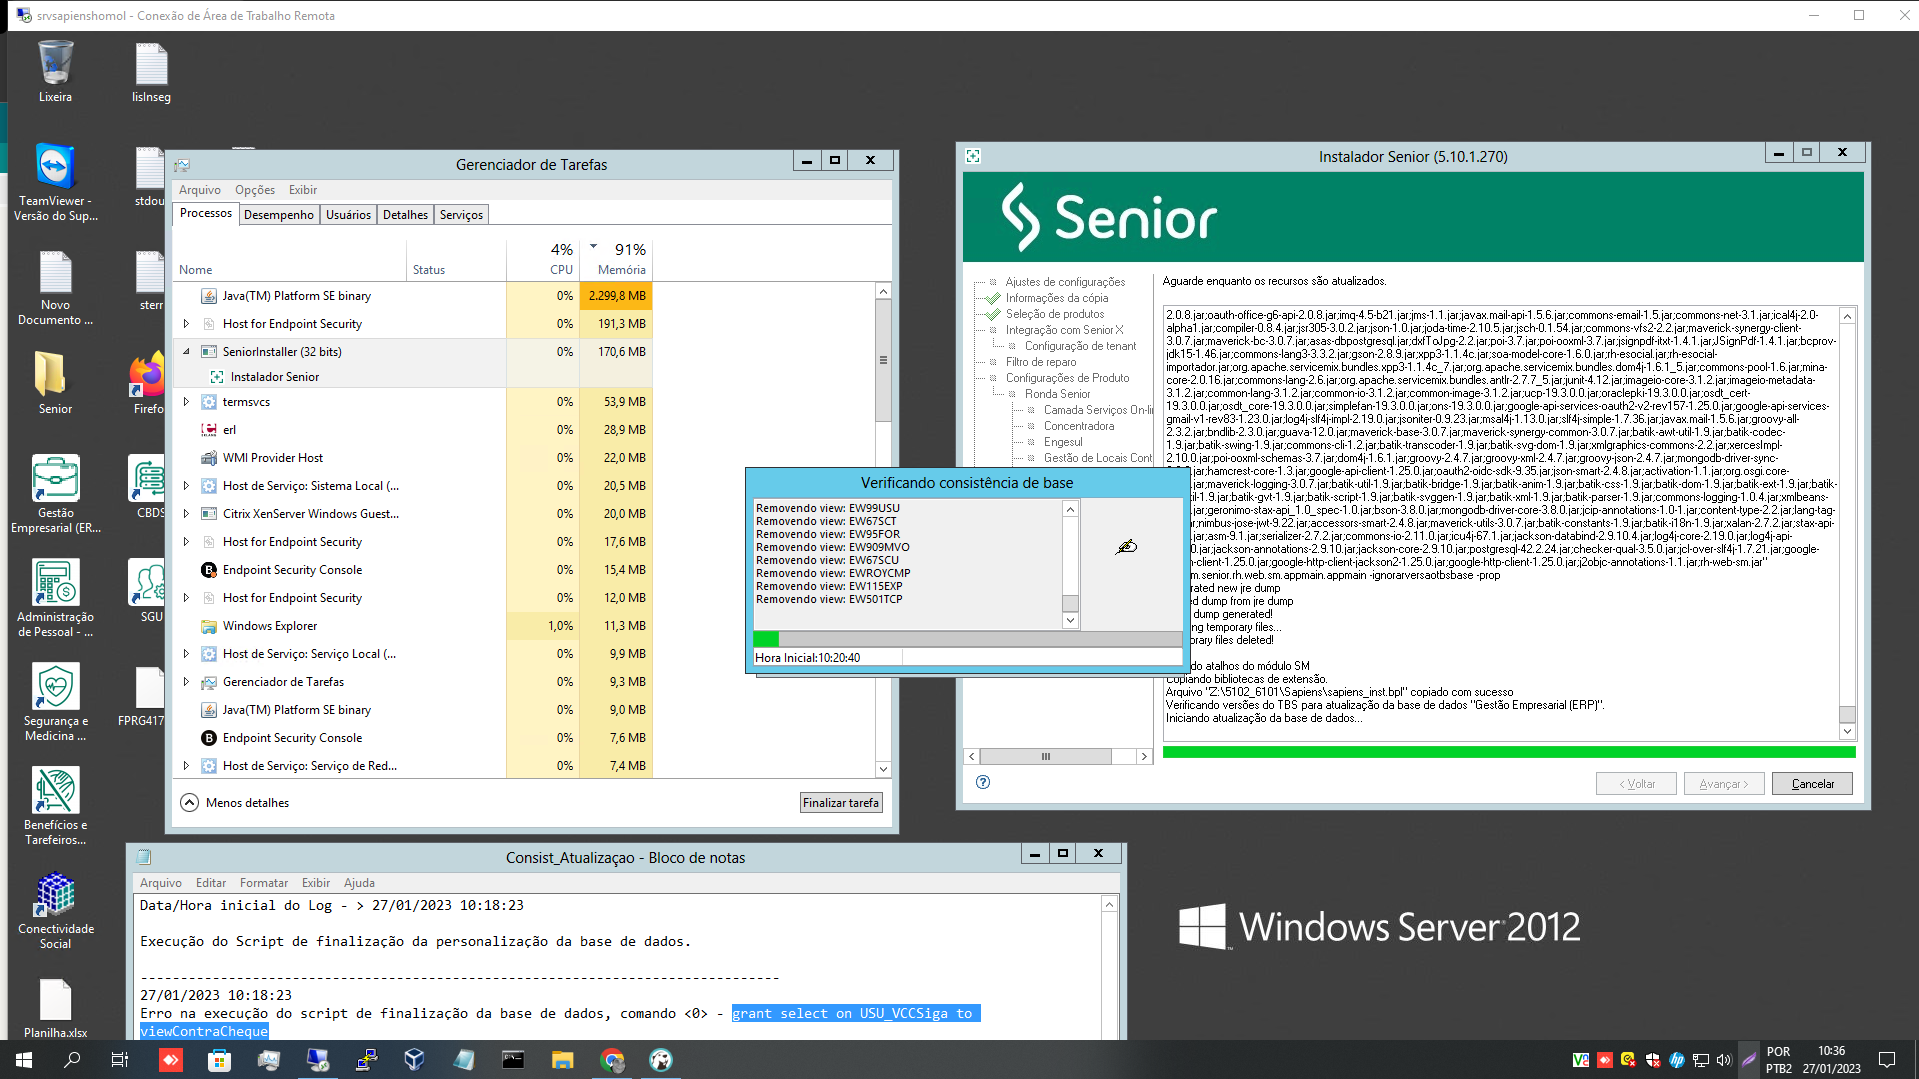The image size is (1919, 1079).
Task: Switch to the Usuários tab
Action: 348,215
